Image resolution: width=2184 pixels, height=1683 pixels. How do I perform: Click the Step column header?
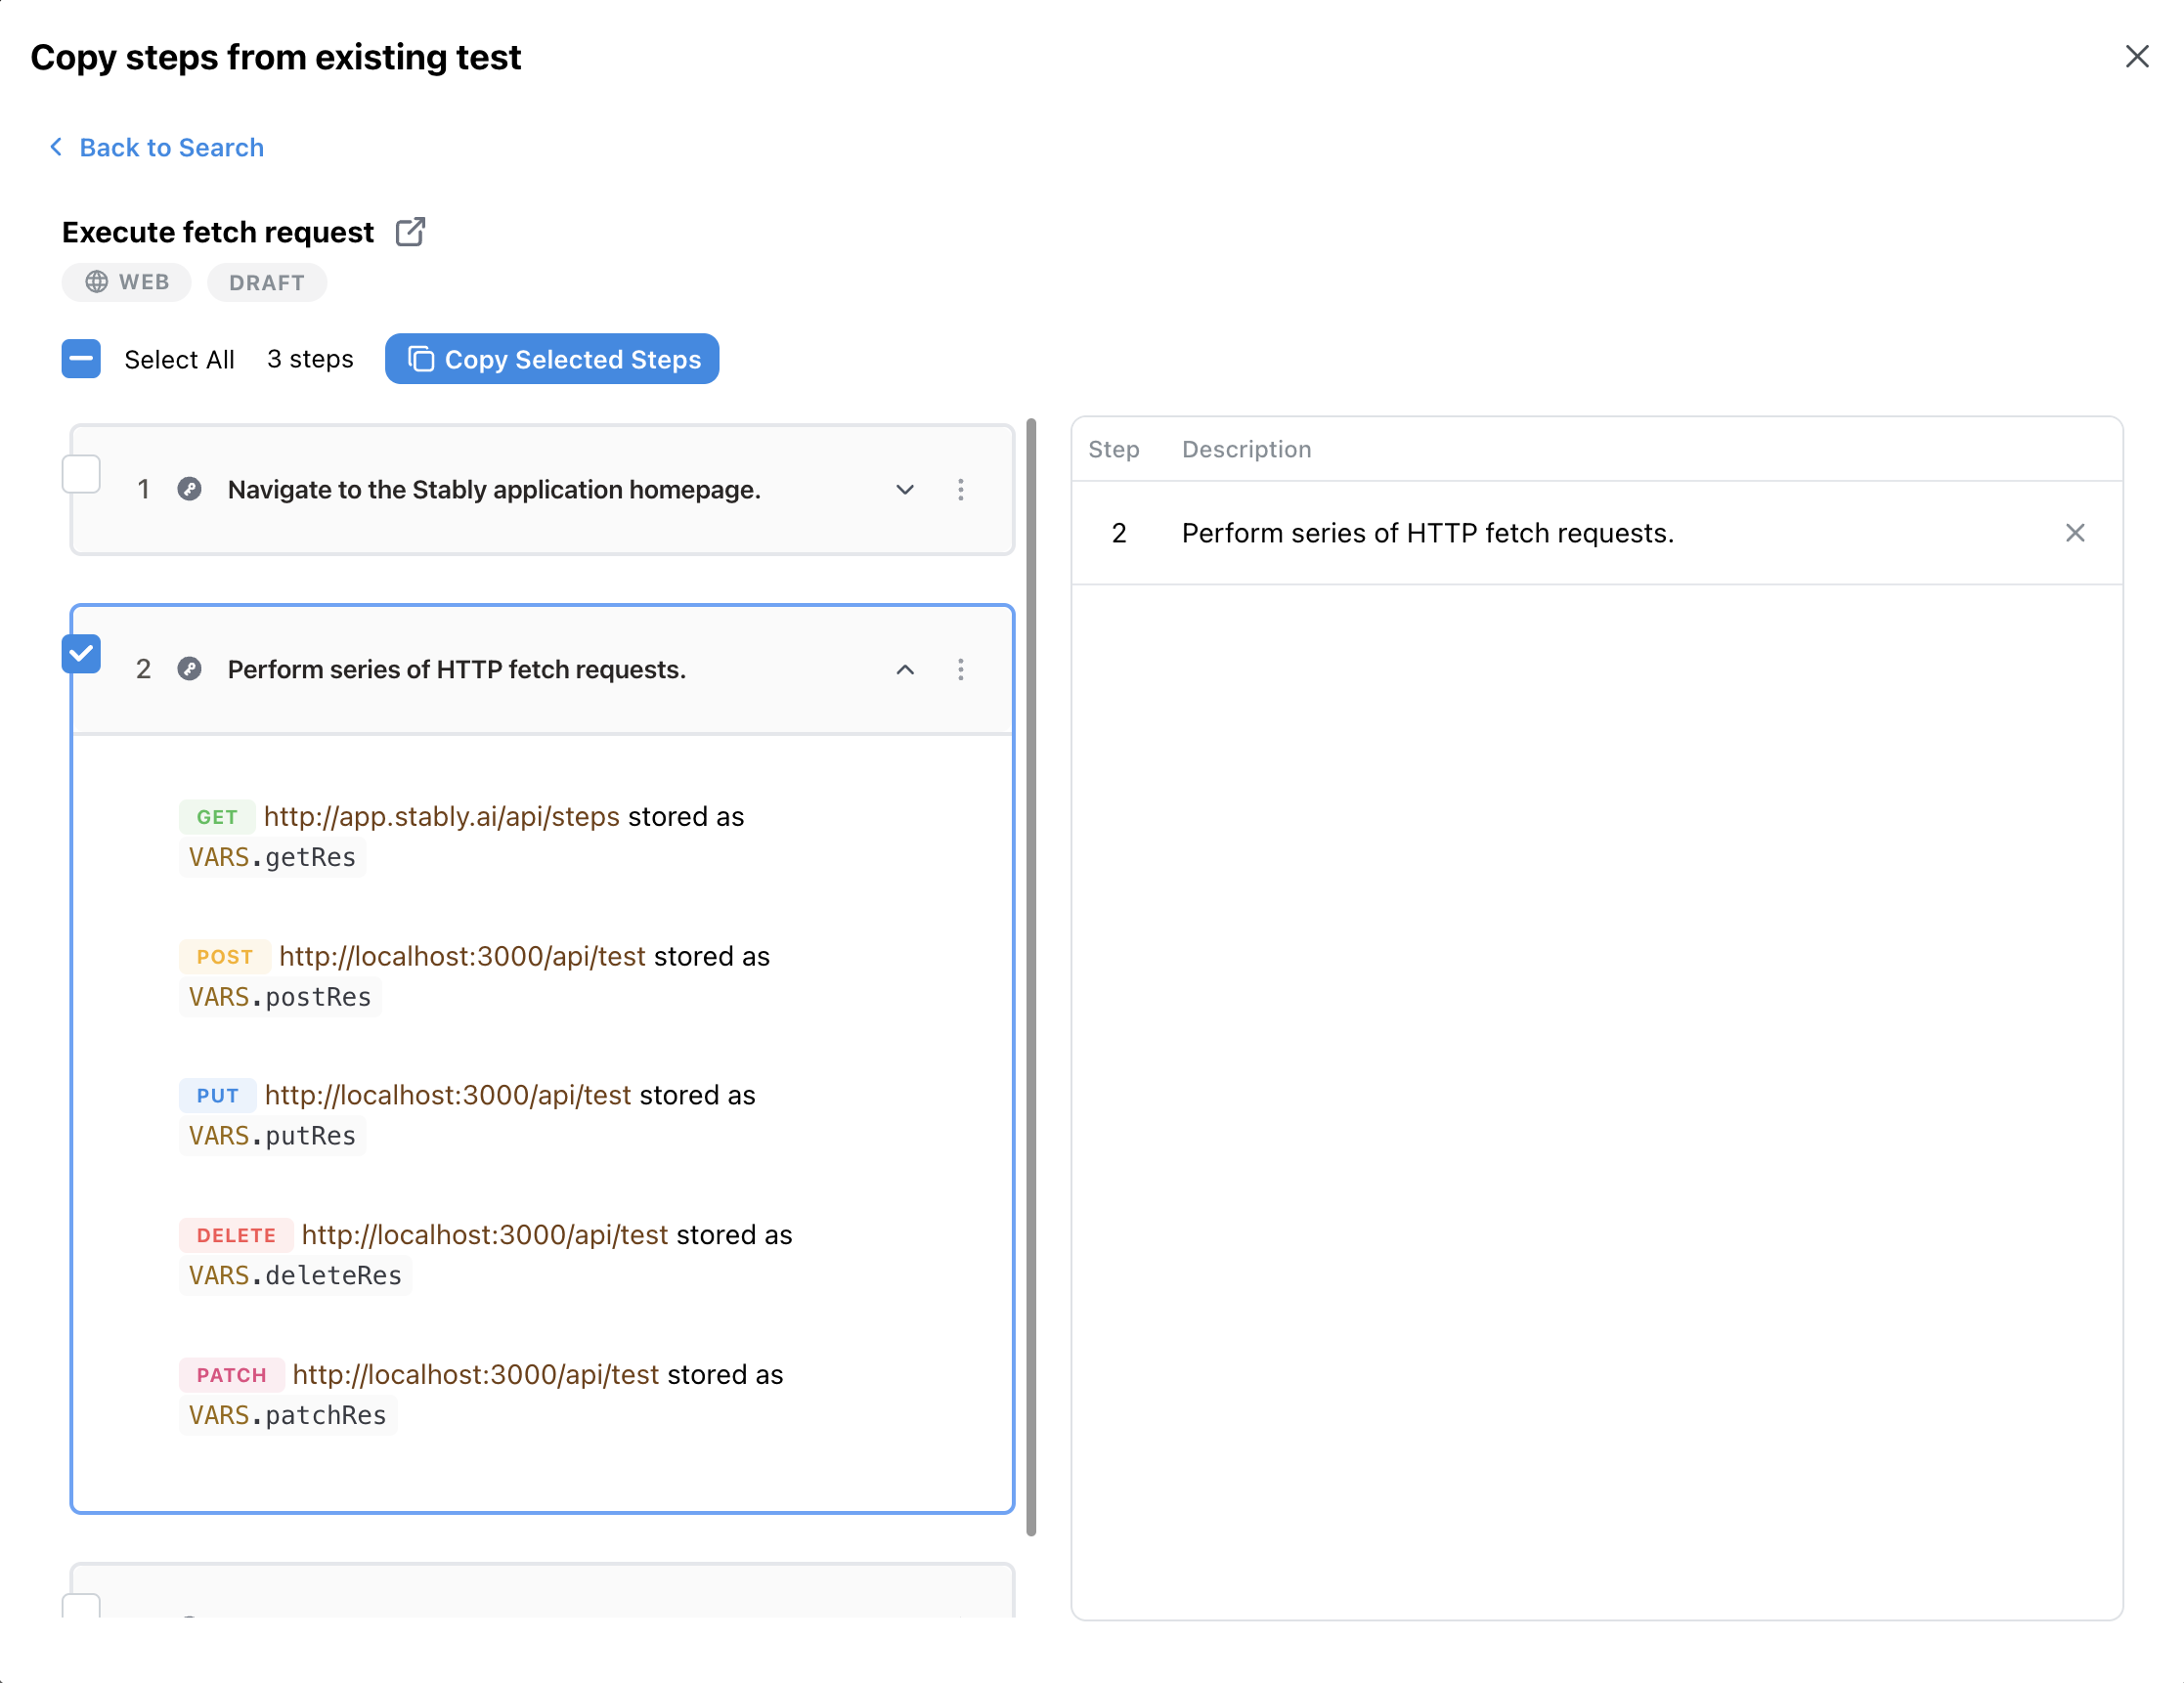1113,450
